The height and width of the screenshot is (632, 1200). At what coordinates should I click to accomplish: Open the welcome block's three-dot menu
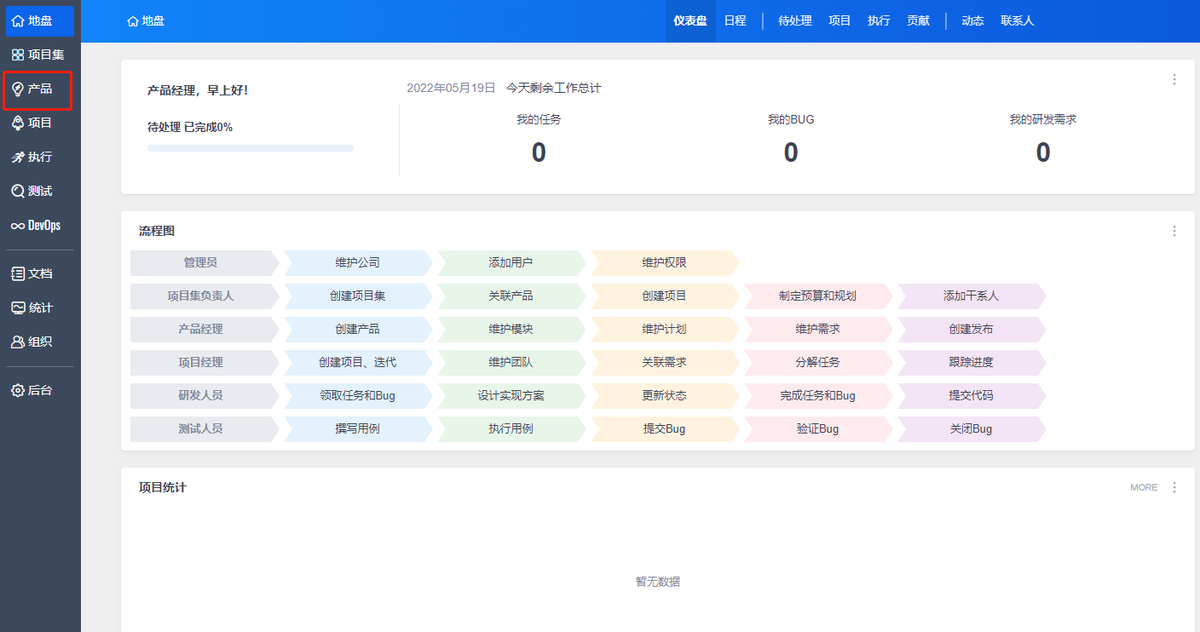click(x=1174, y=80)
